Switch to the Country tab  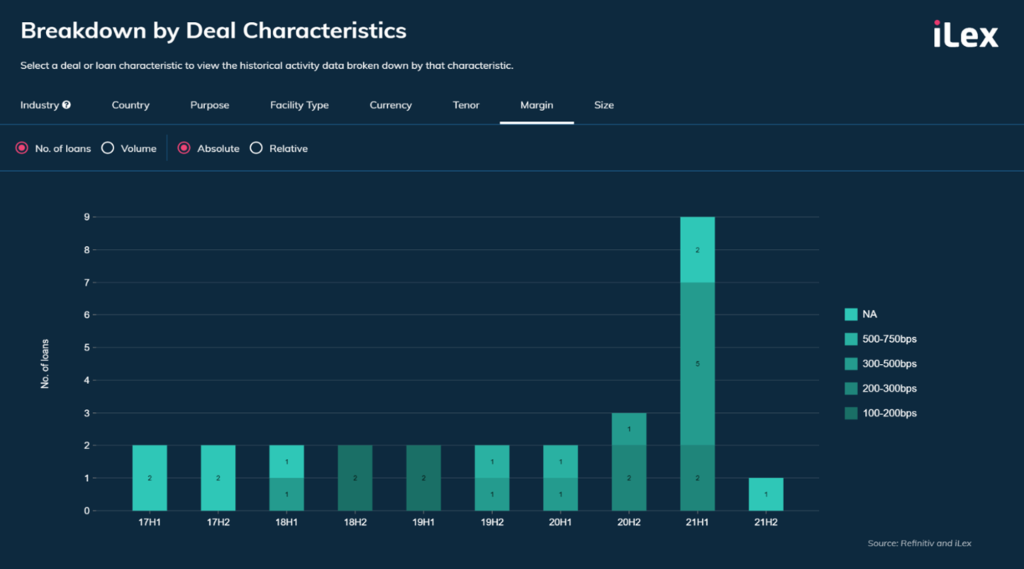coord(130,105)
